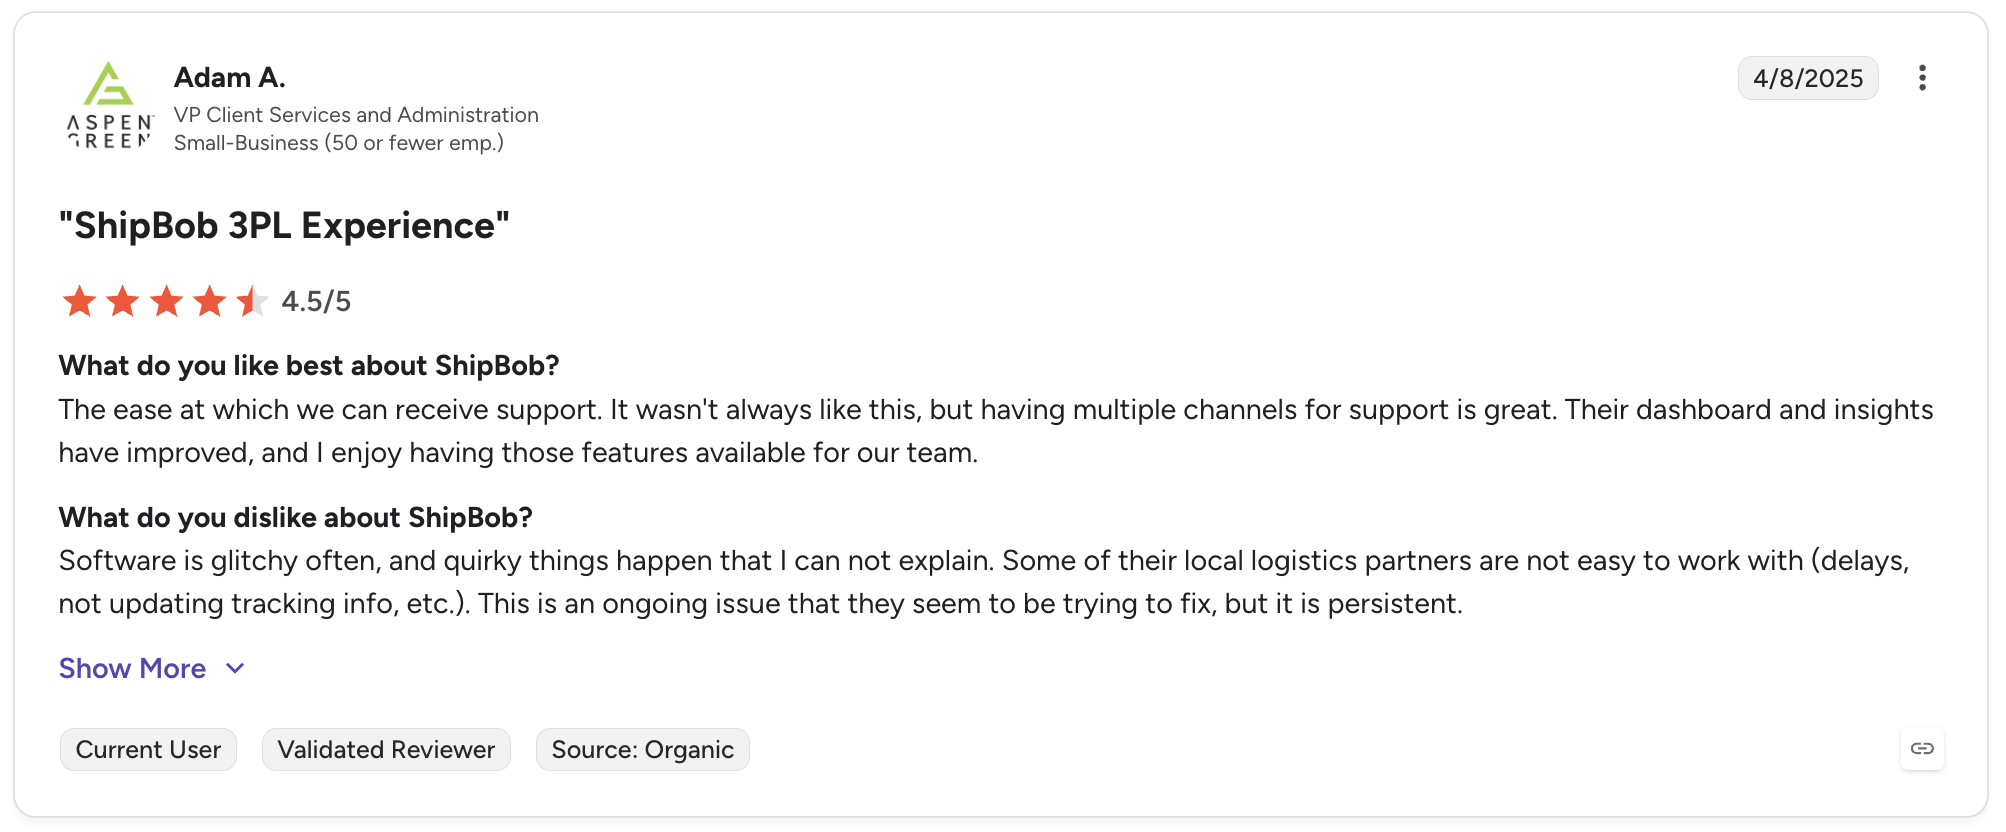Viewport: 2006px width, 832px height.
Task: Click "What do you like best" heading
Action: coord(309,366)
